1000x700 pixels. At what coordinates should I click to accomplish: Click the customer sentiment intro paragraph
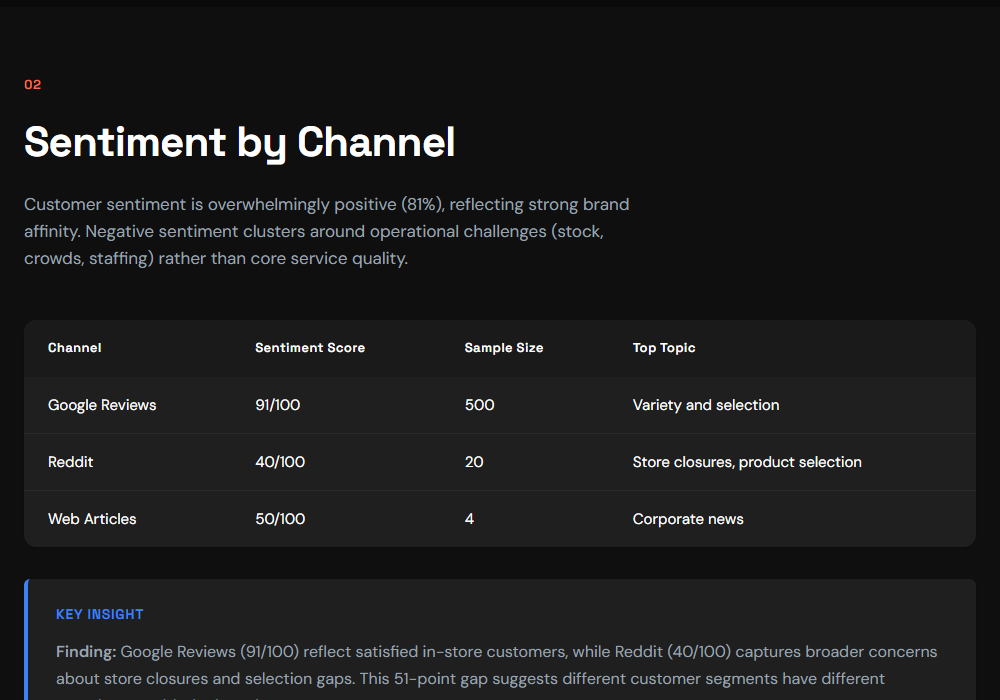[x=327, y=231]
